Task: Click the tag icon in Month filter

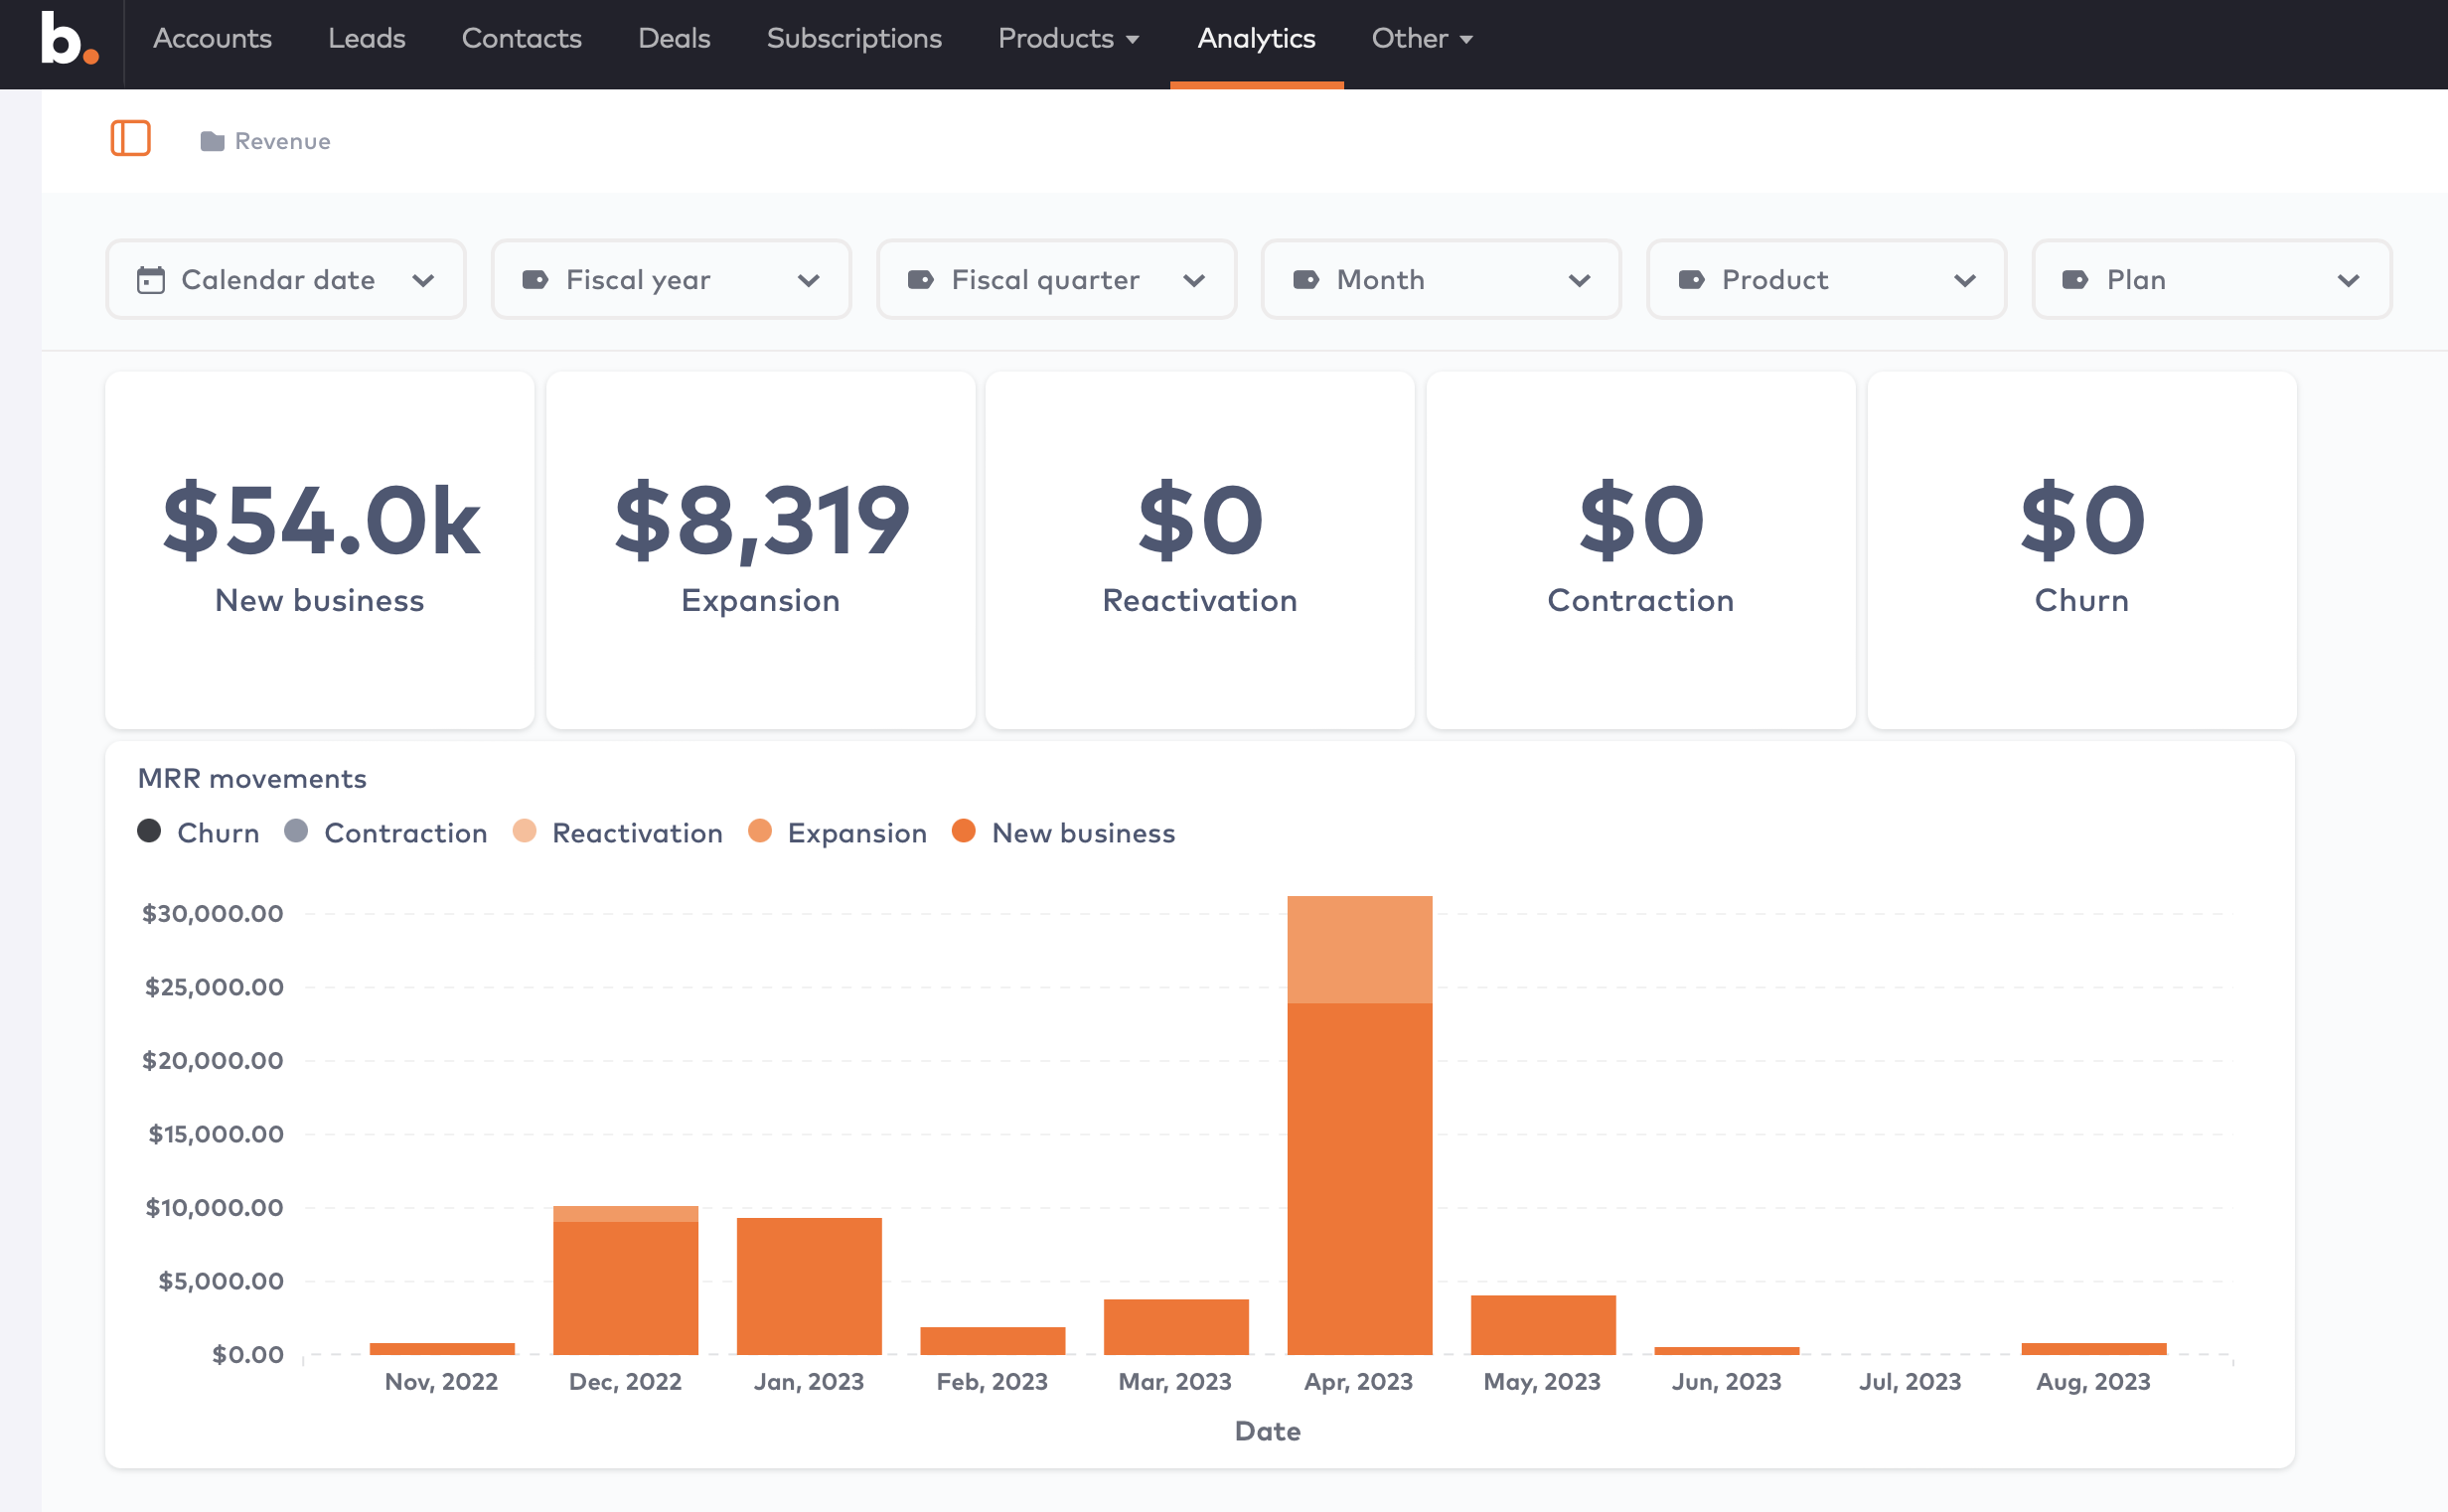Action: (x=1305, y=280)
